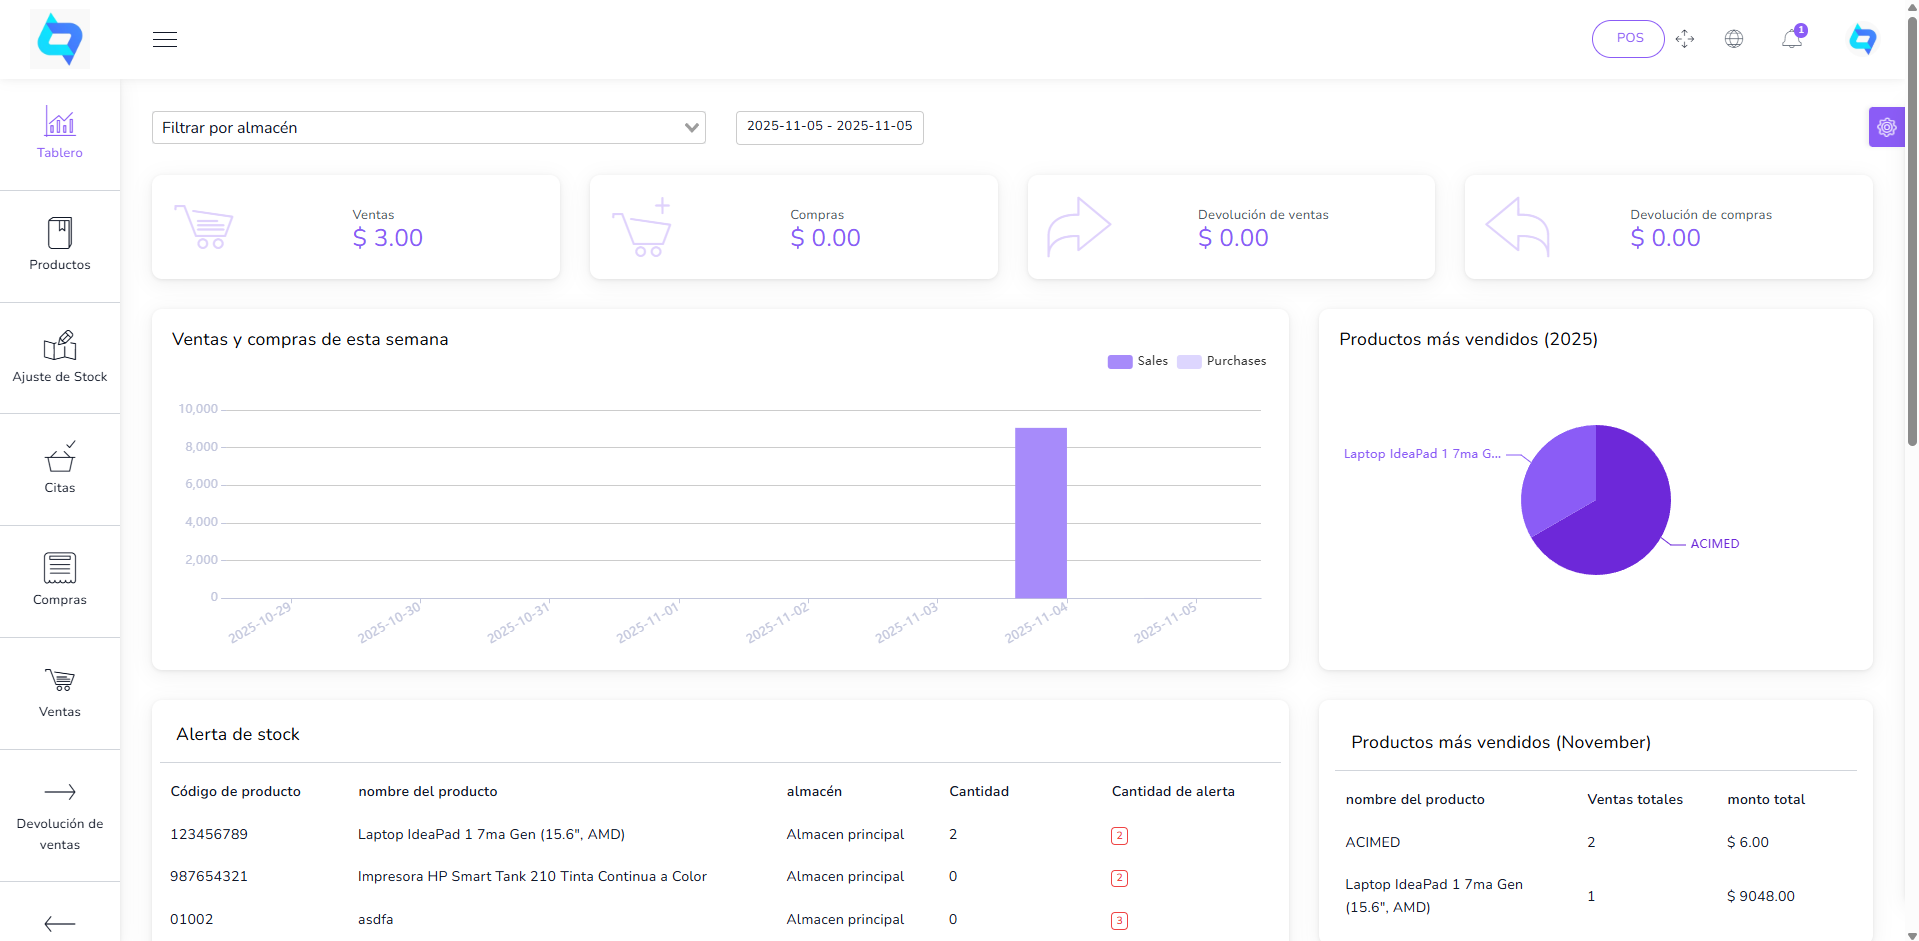The width and height of the screenshot is (1919, 941).
Task: Click the 2025-11-04 sales bar
Action: pos(1040,513)
